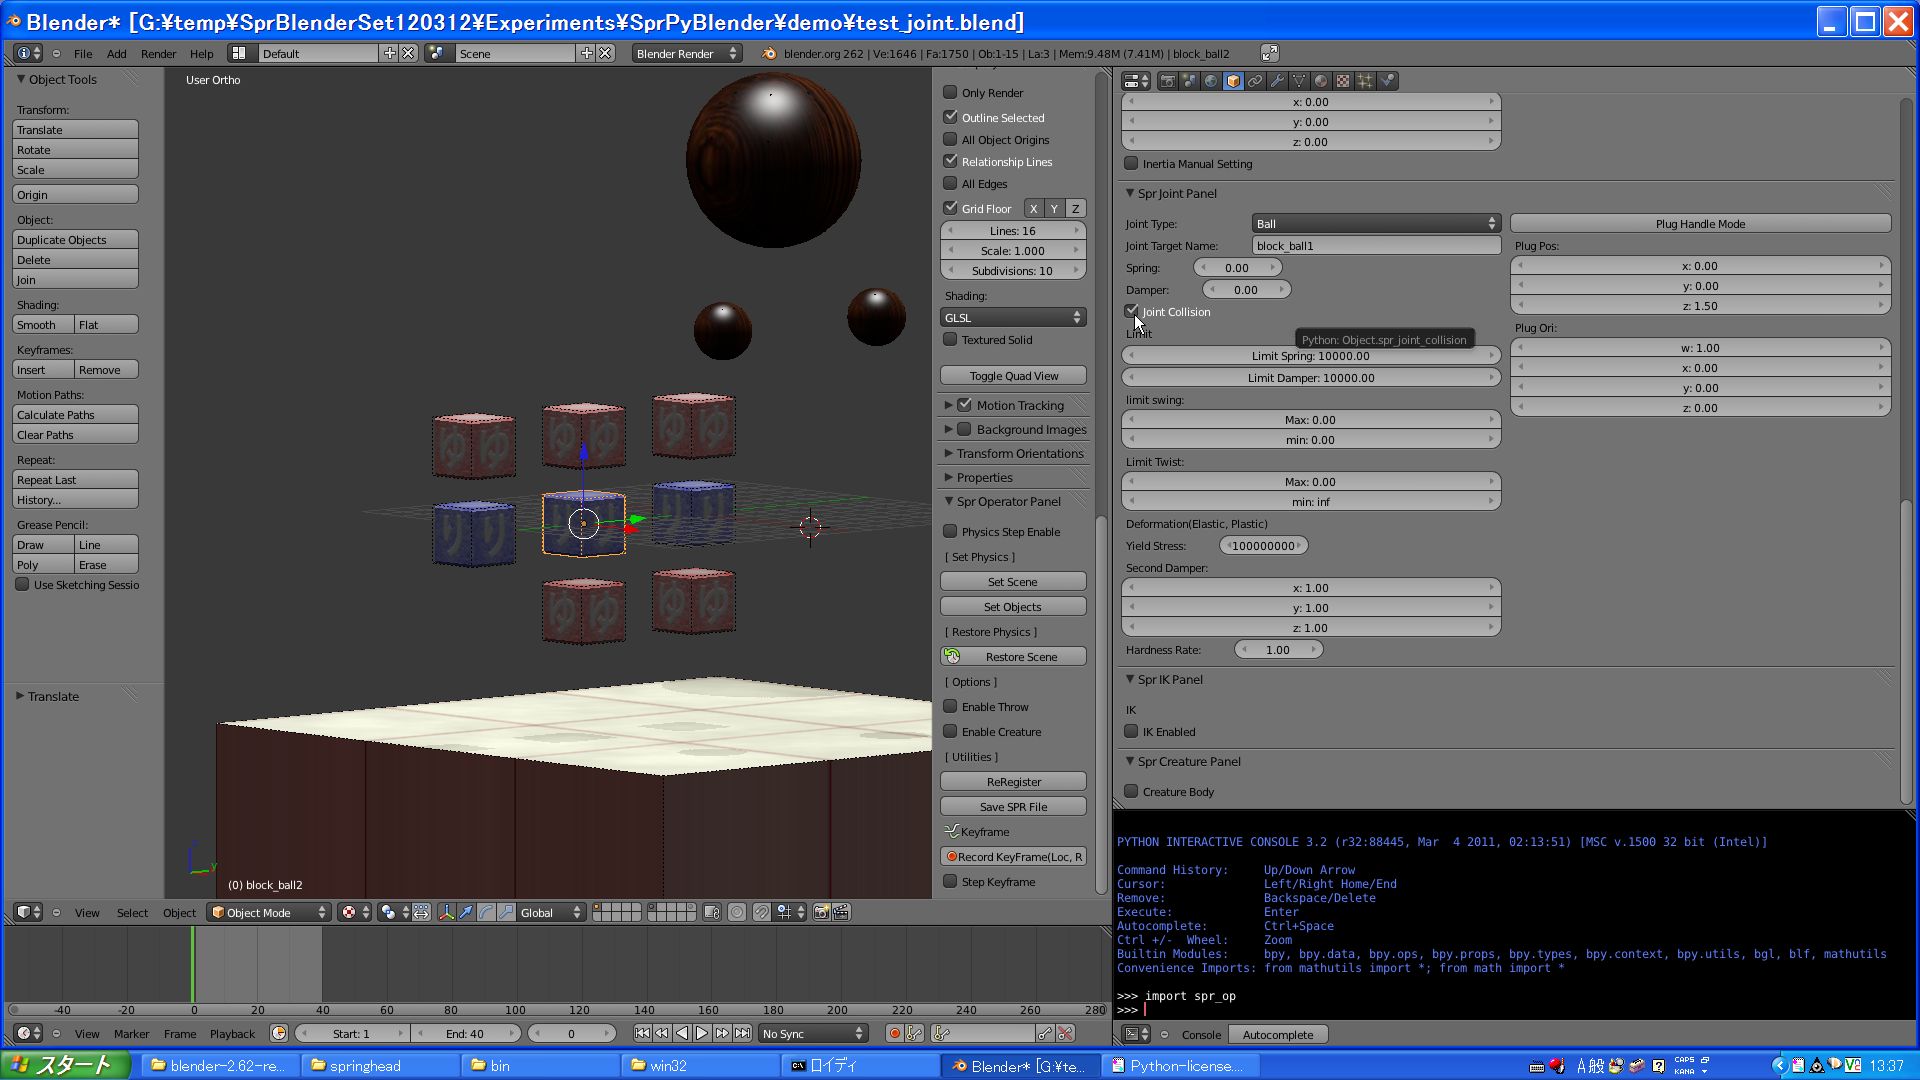Open the Particles tab (sparkles icon)
1920x1080 pixels.
[1365, 81]
